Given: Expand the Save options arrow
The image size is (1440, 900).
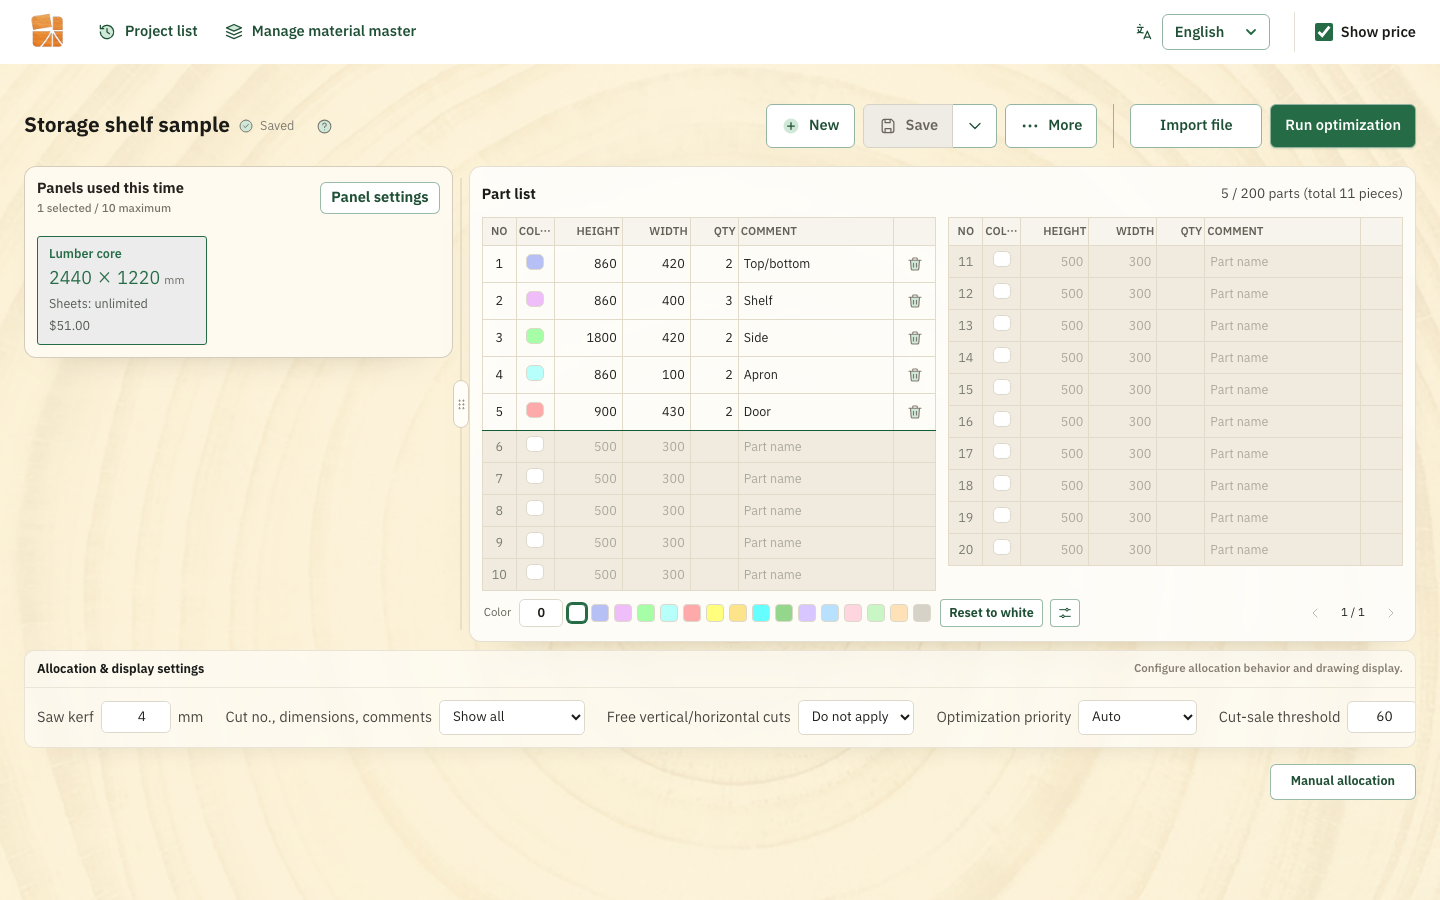Looking at the screenshot, I should point(975,126).
